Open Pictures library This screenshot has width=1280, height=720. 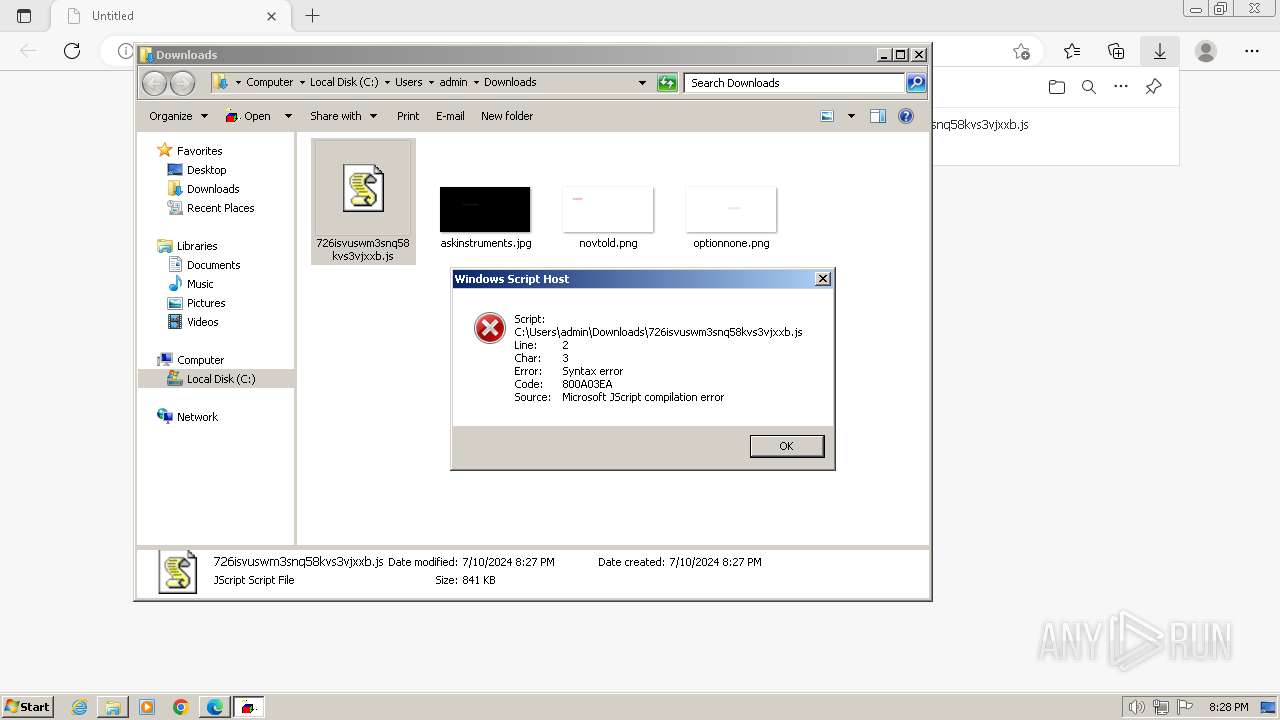click(206, 303)
